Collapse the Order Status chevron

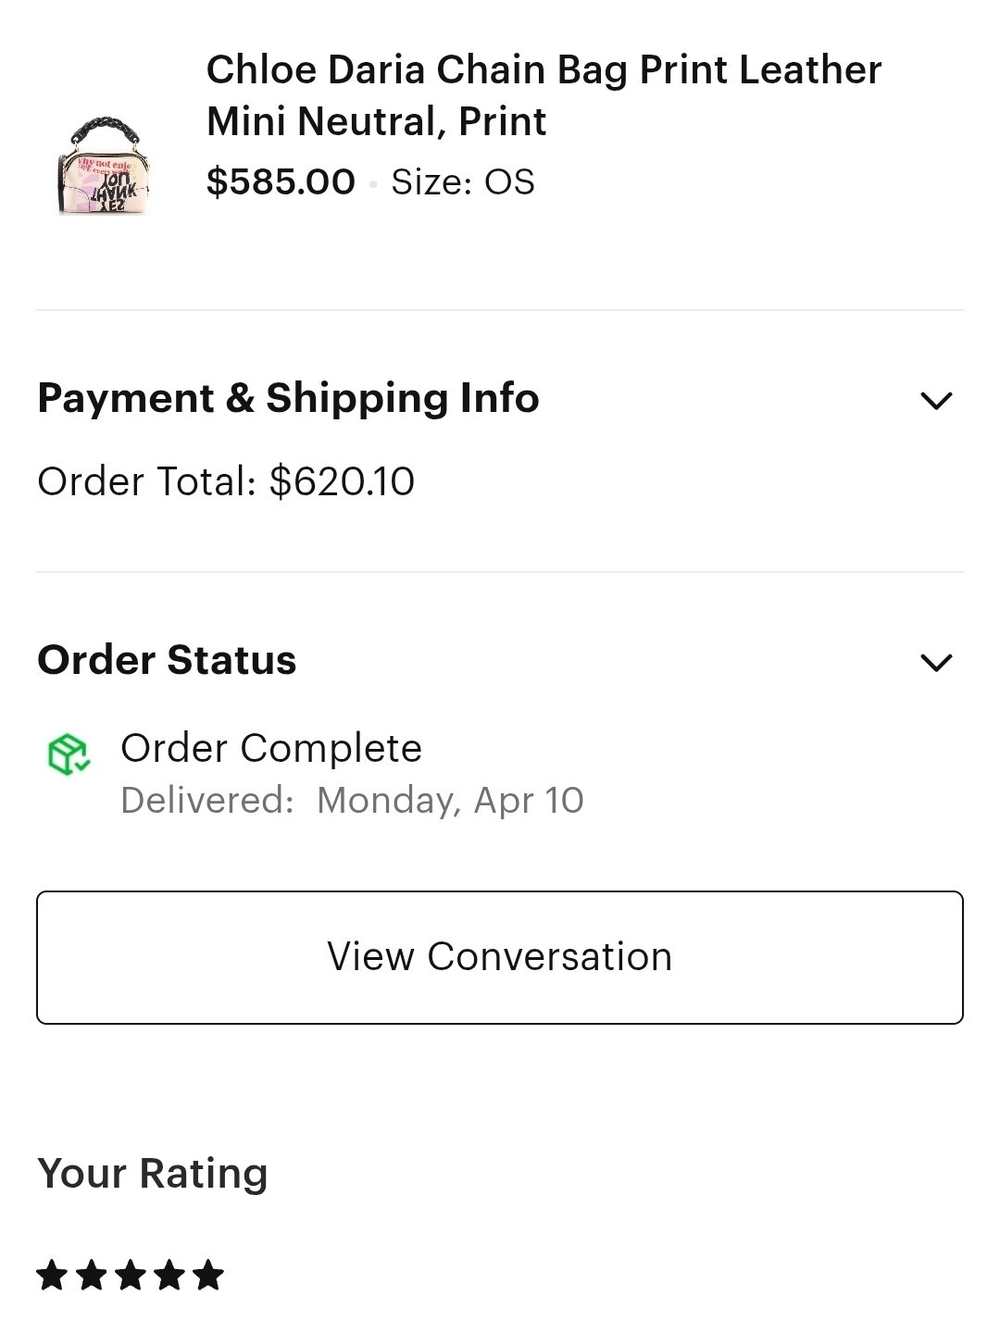pos(936,662)
